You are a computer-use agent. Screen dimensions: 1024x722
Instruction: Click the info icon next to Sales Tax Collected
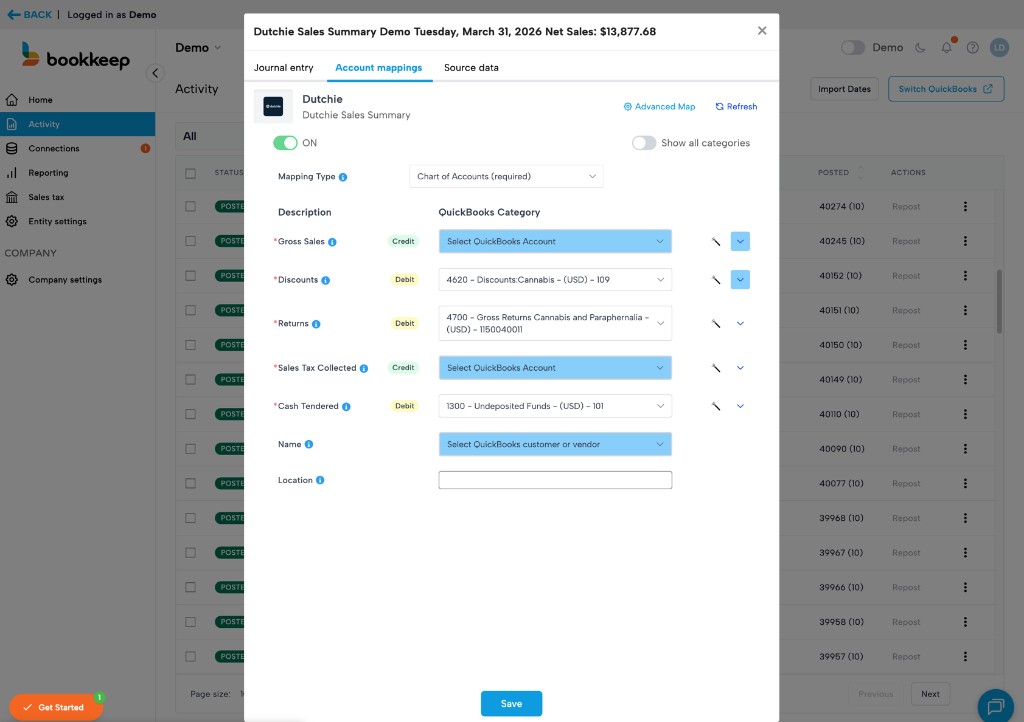click(x=362, y=367)
